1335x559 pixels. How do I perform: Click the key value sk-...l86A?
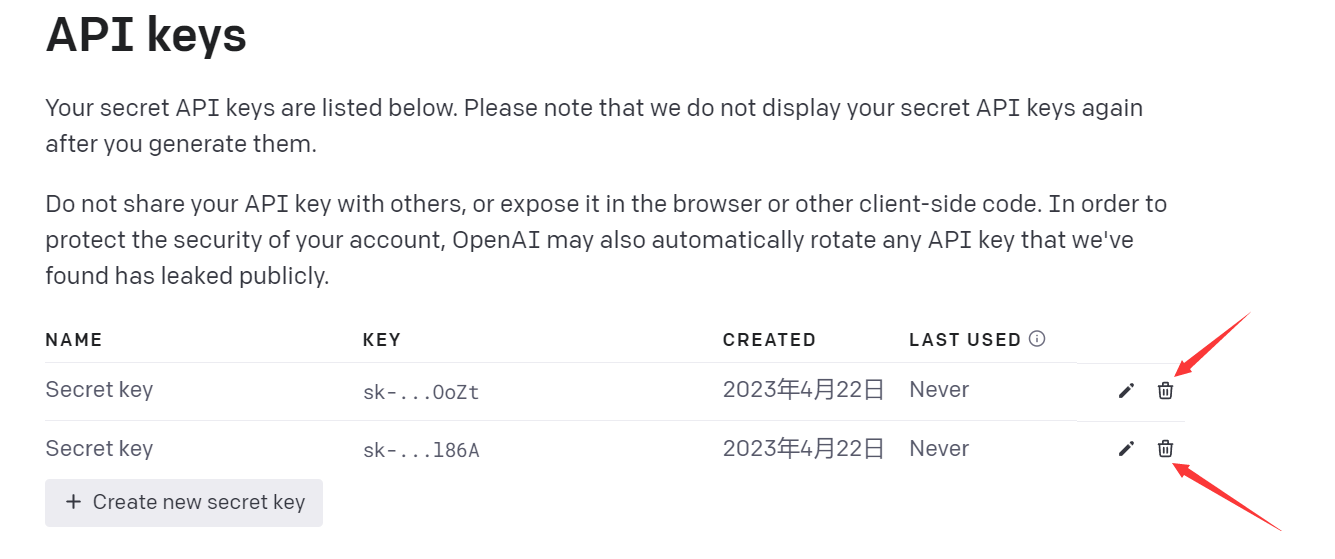[421, 451]
